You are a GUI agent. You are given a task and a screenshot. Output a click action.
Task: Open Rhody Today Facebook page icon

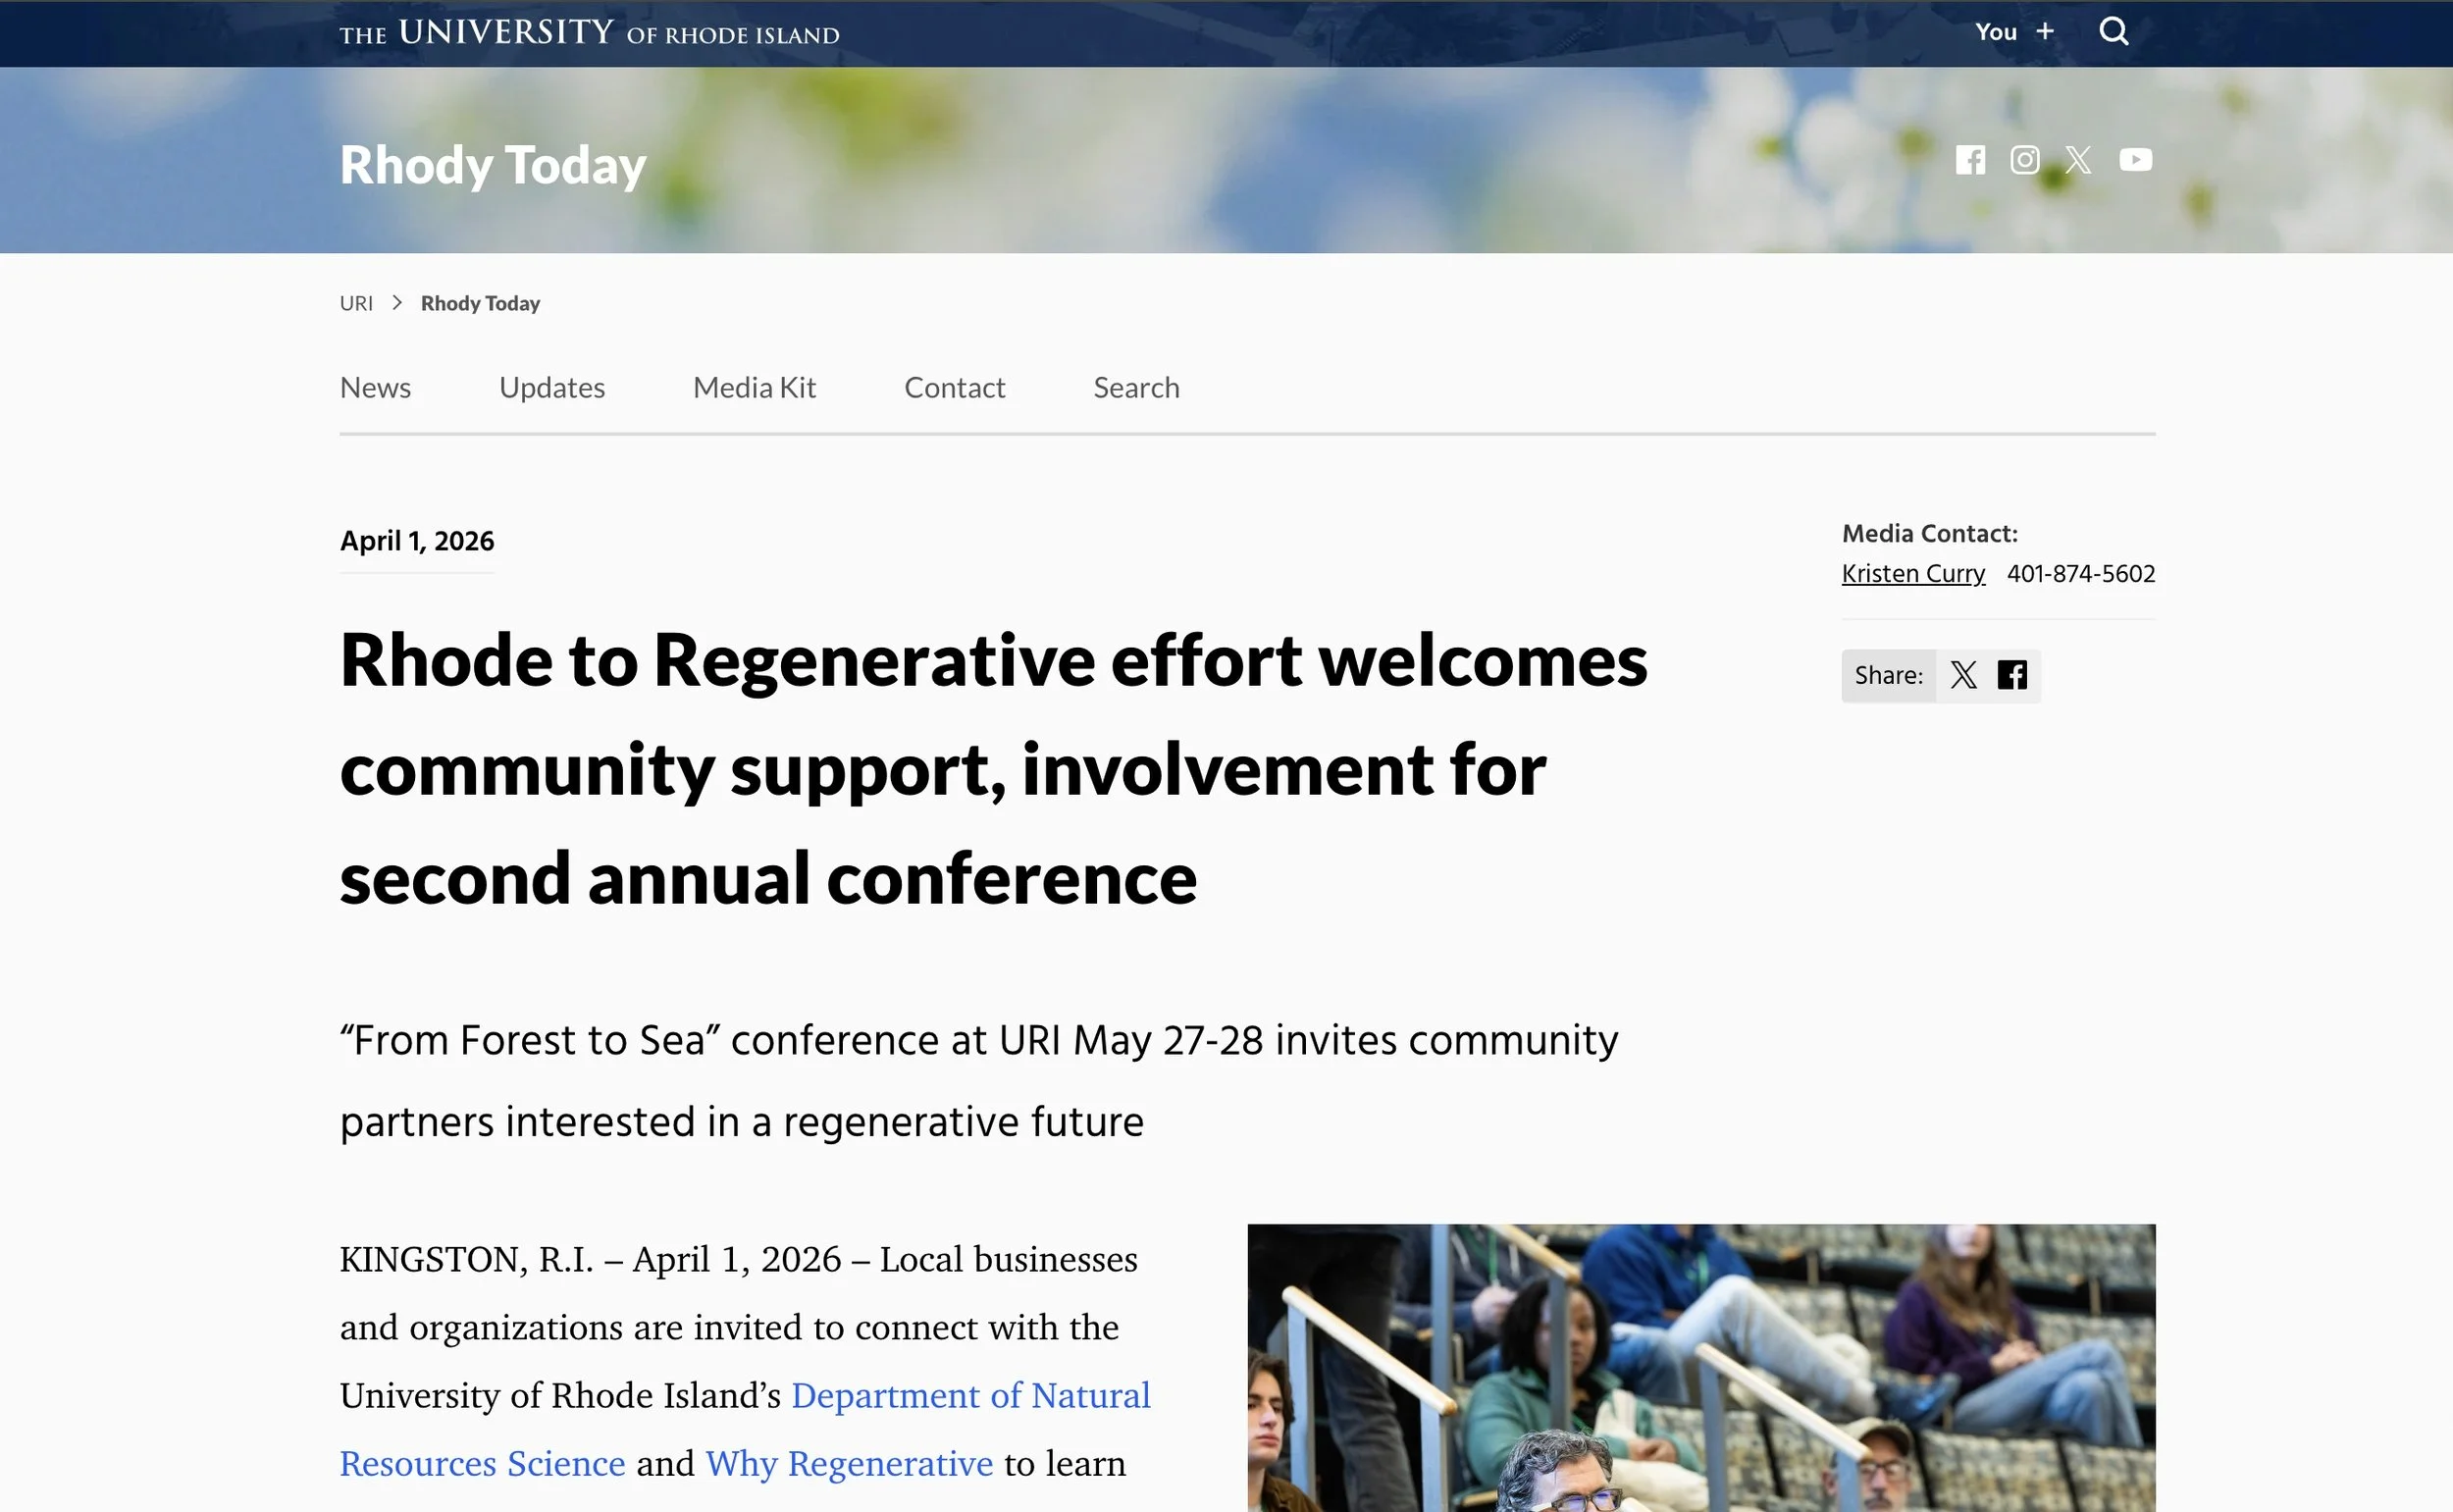(1970, 160)
